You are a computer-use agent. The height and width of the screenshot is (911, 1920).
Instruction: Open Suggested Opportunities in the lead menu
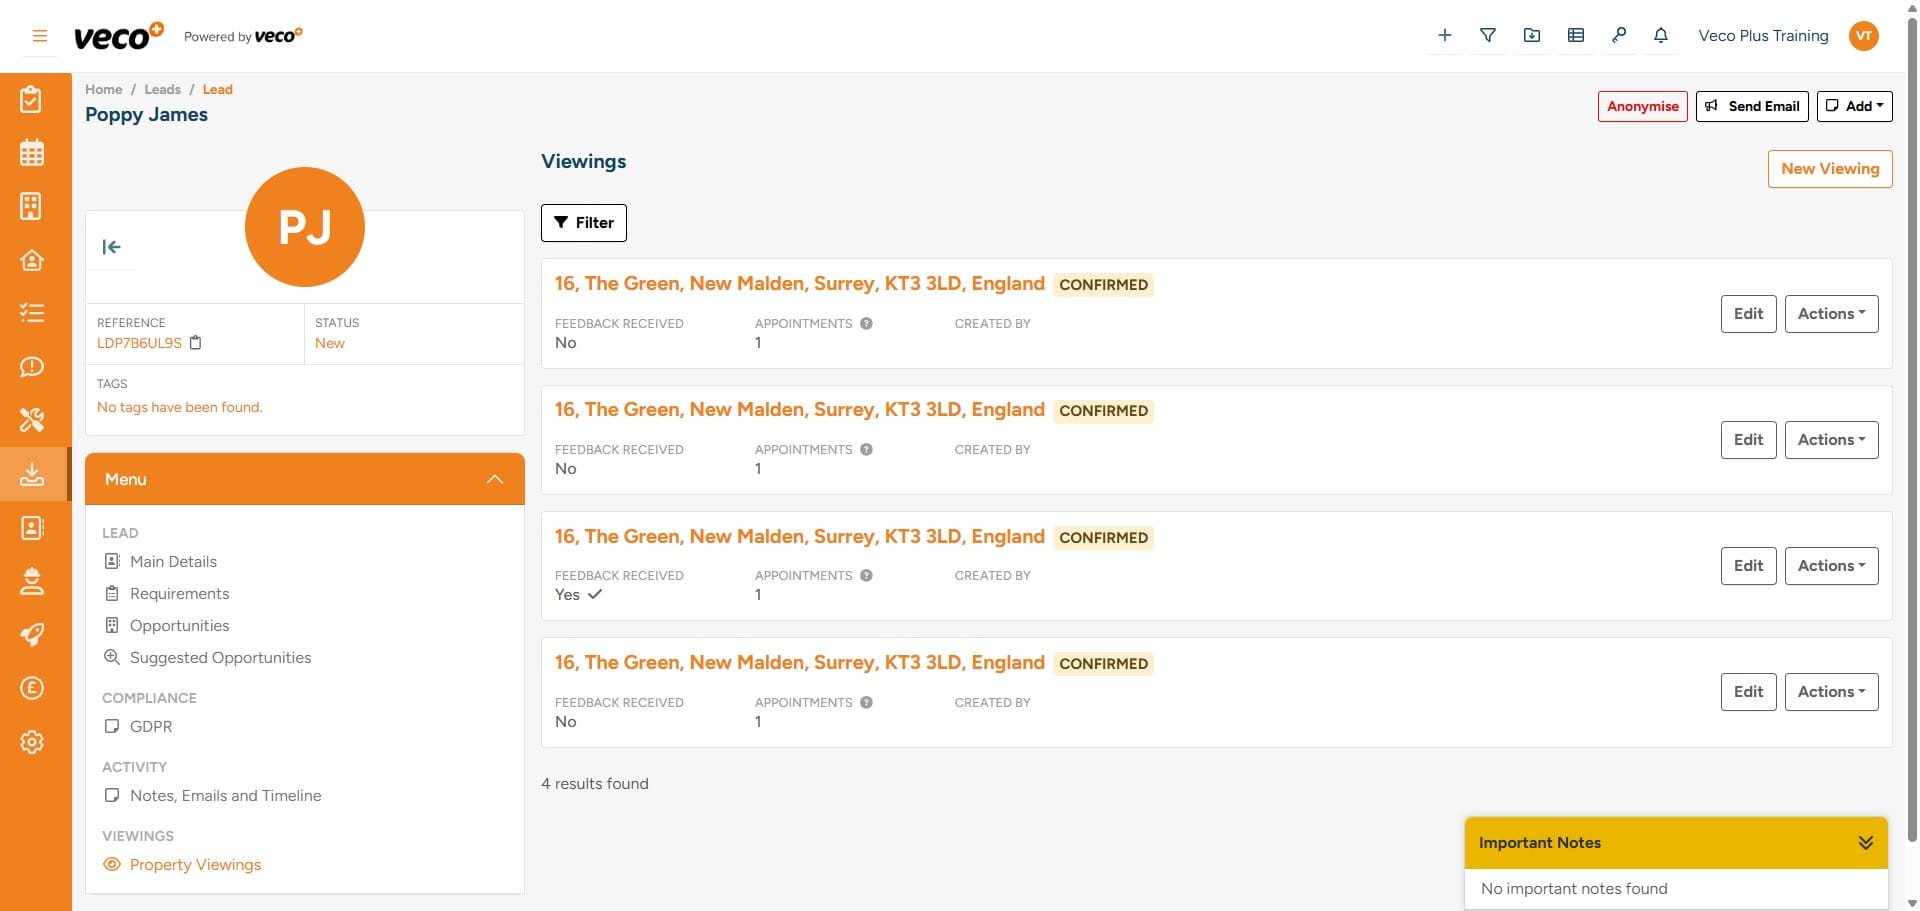coord(220,658)
